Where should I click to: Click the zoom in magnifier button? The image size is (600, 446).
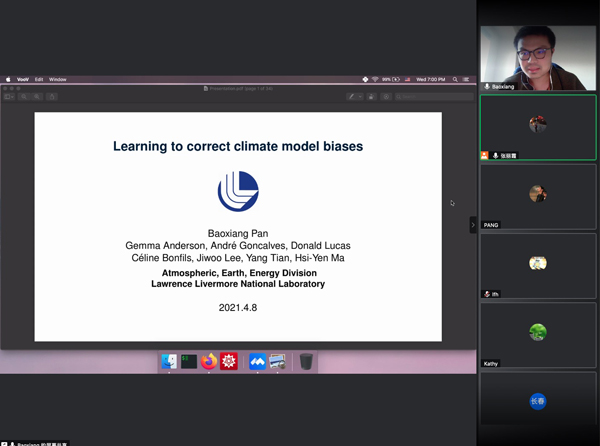point(37,97)
